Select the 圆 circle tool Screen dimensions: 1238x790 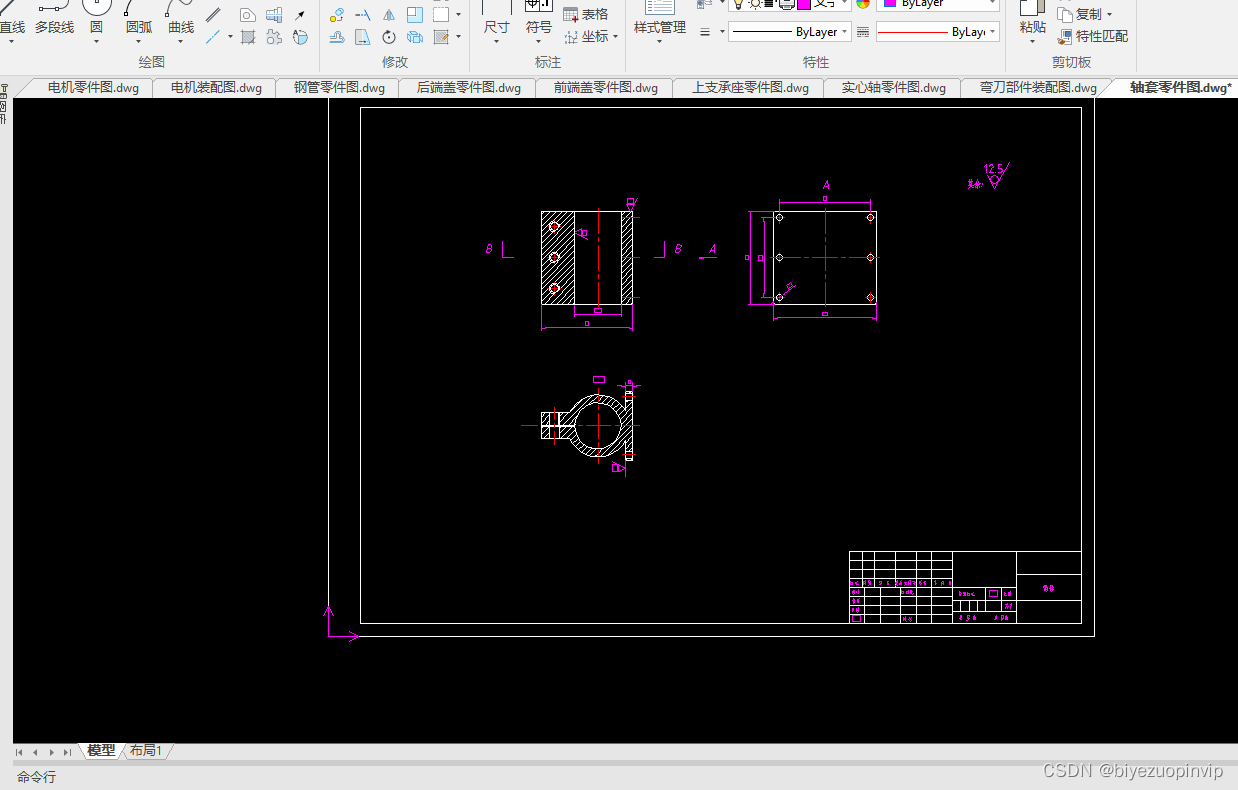pos(96,18)
